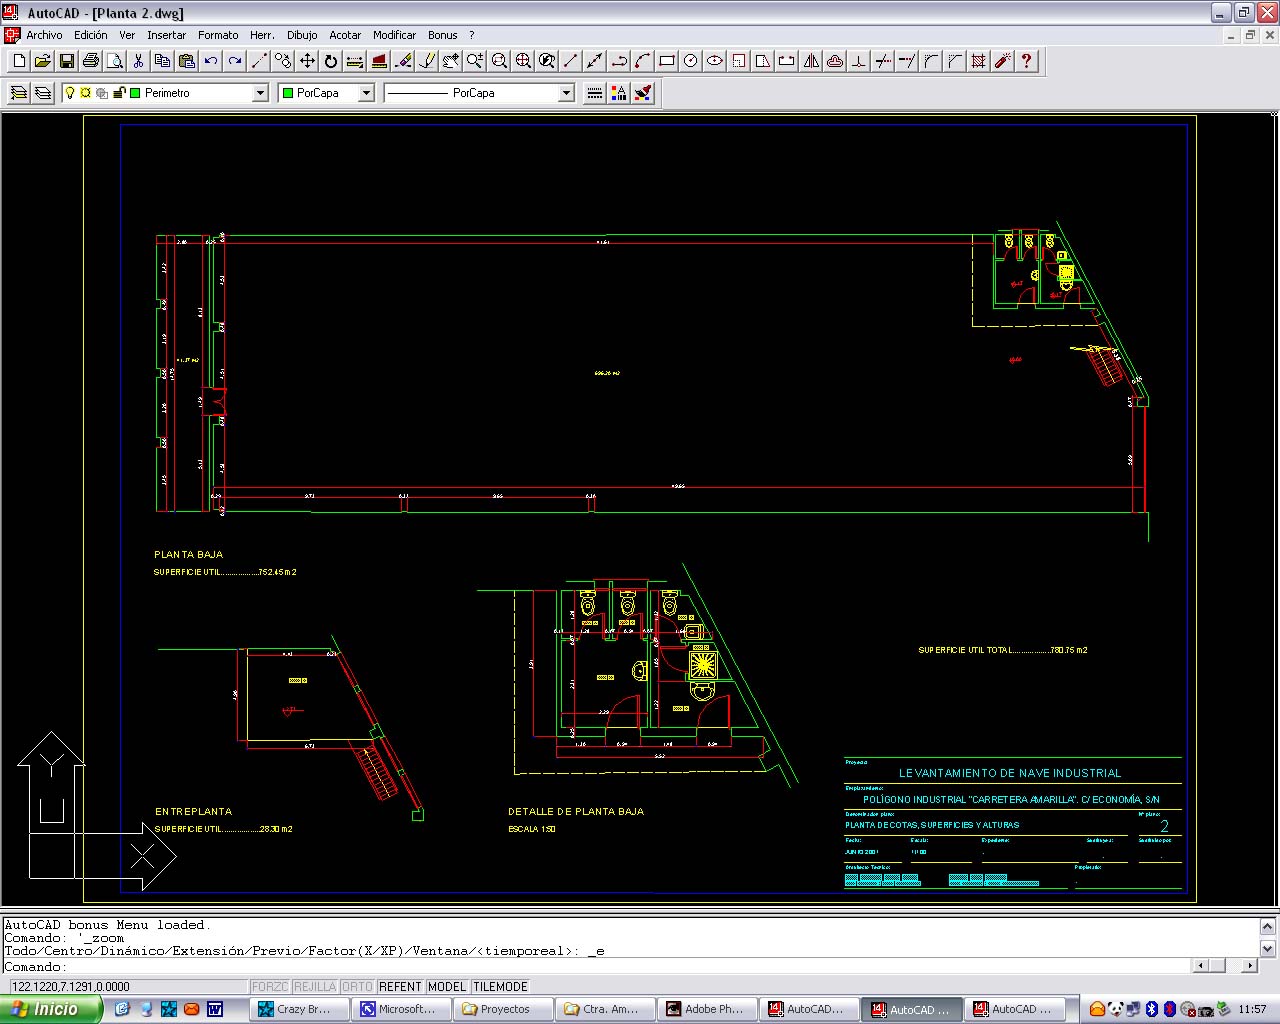Screen dimensions: 1280x1024
Task: Click the Inicio start button
Action: tap(50, 1009)
